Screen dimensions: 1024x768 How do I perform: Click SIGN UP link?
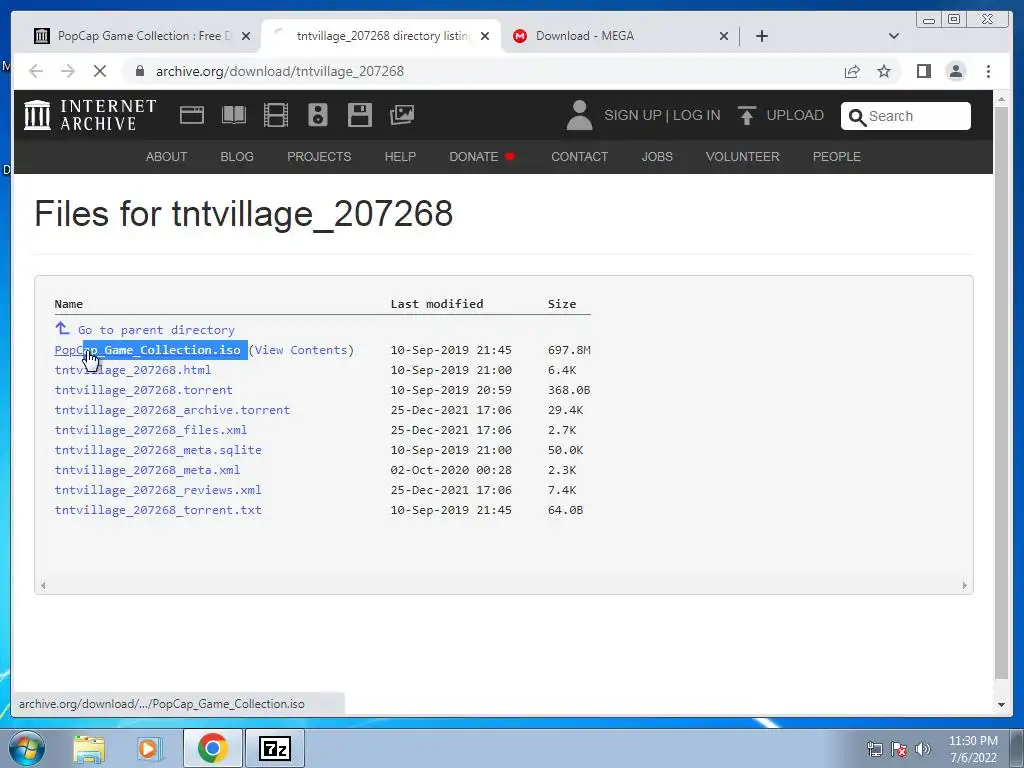coord(633,116)
